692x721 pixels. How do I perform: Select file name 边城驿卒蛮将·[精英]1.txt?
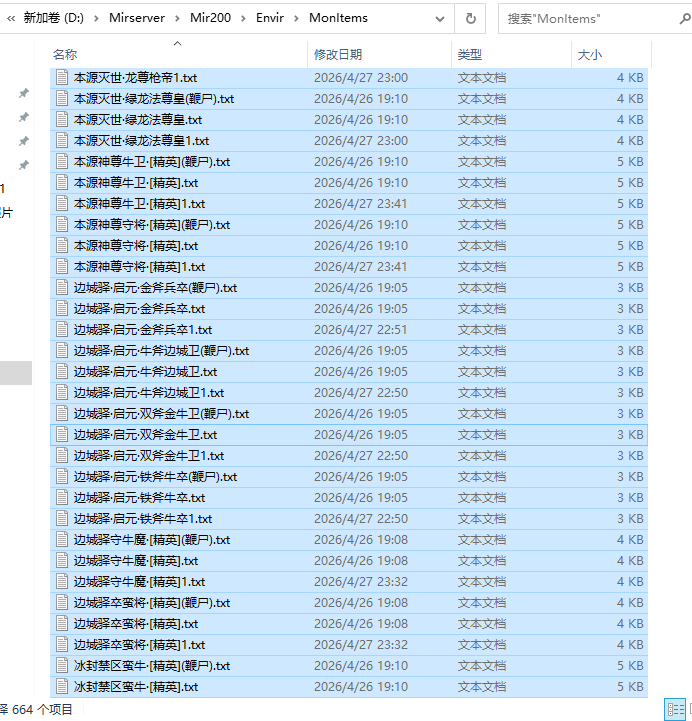coord(139,645)
